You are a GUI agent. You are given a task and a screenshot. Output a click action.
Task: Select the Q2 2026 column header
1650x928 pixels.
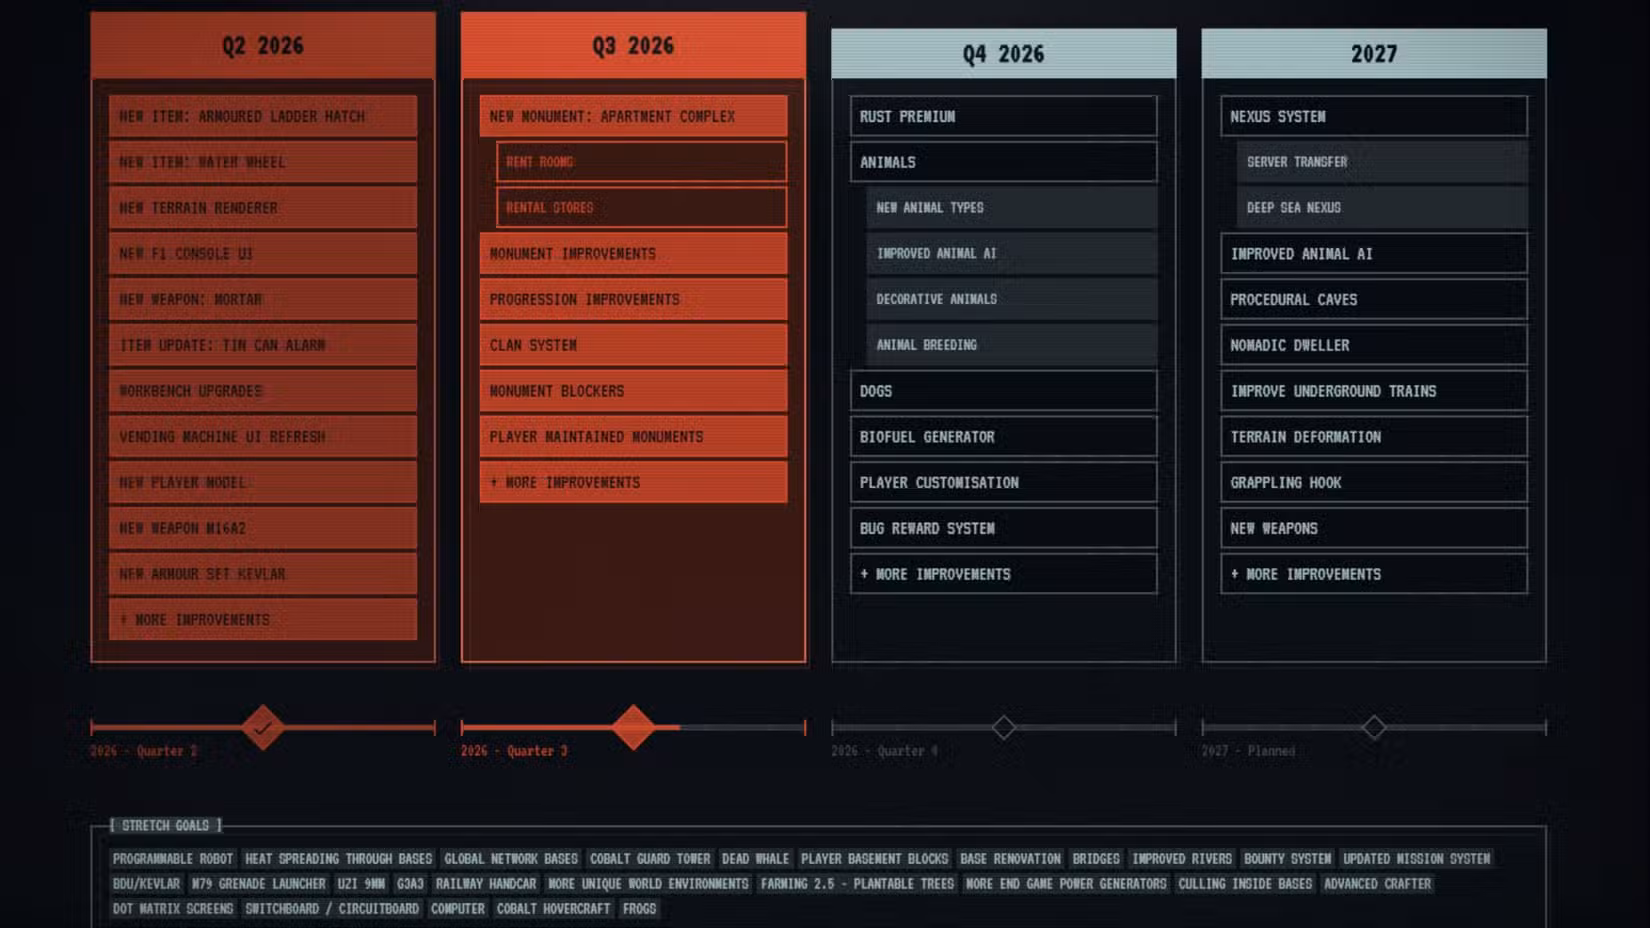point(263,46)
